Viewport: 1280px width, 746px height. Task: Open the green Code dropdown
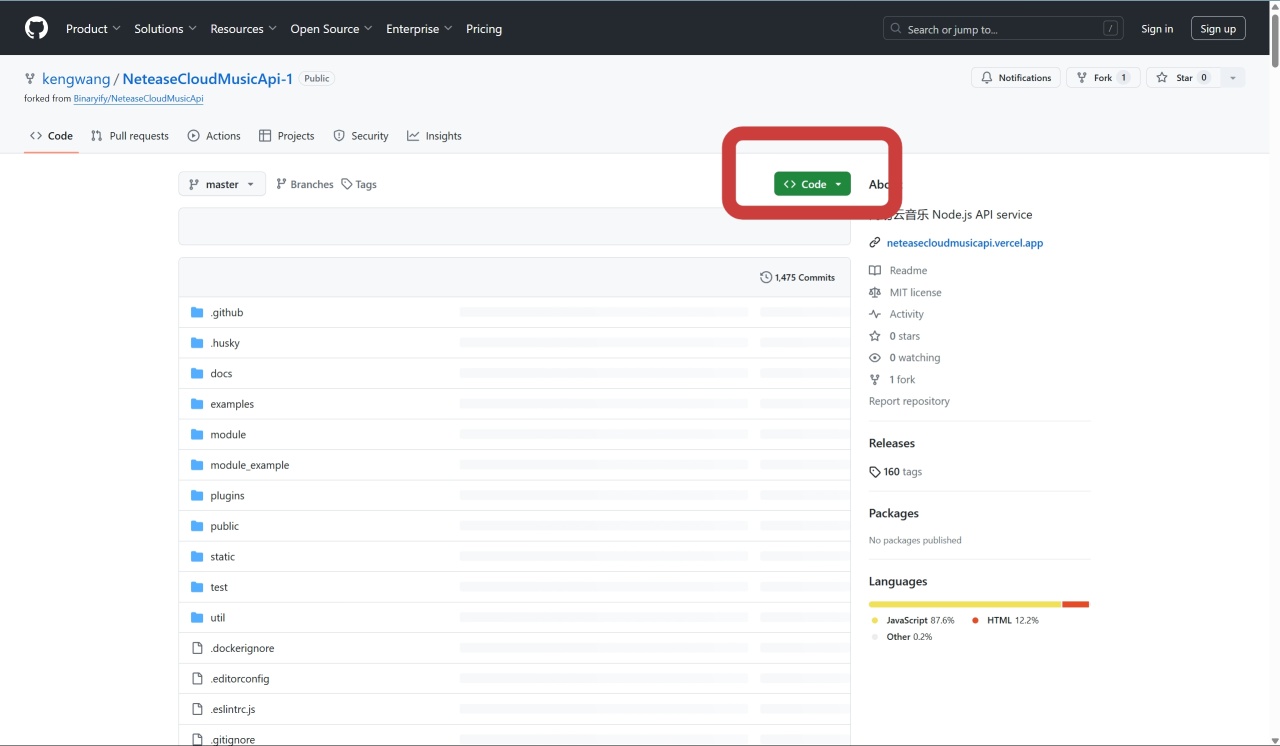pos(812,184)
